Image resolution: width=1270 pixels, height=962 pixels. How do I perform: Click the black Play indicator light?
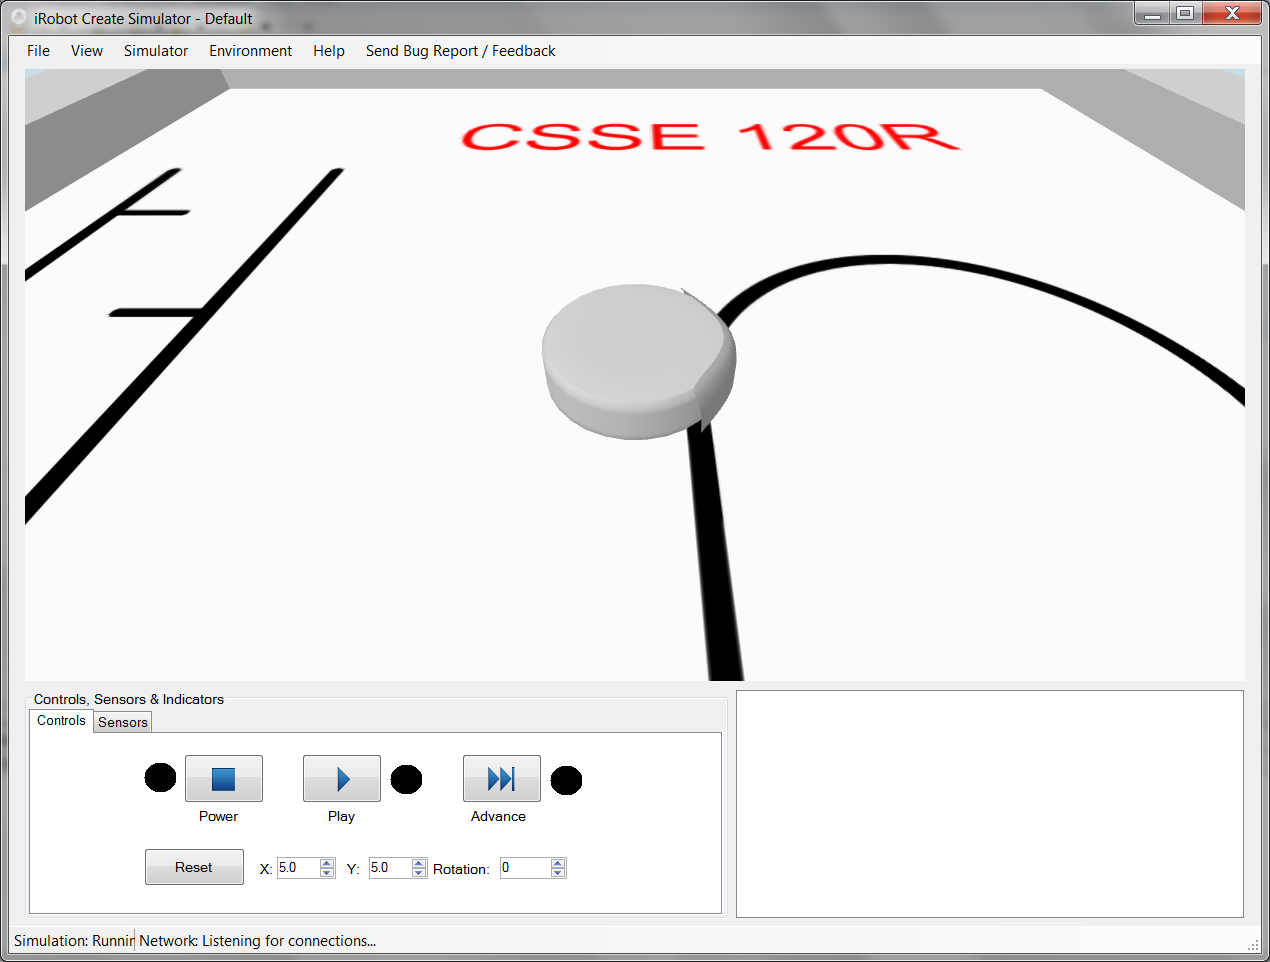(x=406, y=779)
